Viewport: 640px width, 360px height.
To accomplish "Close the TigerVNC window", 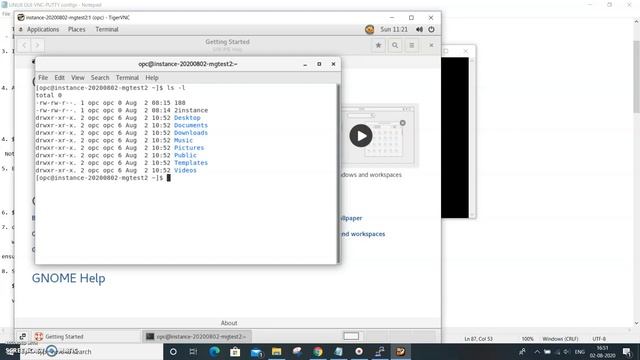I will click(431, 18).
